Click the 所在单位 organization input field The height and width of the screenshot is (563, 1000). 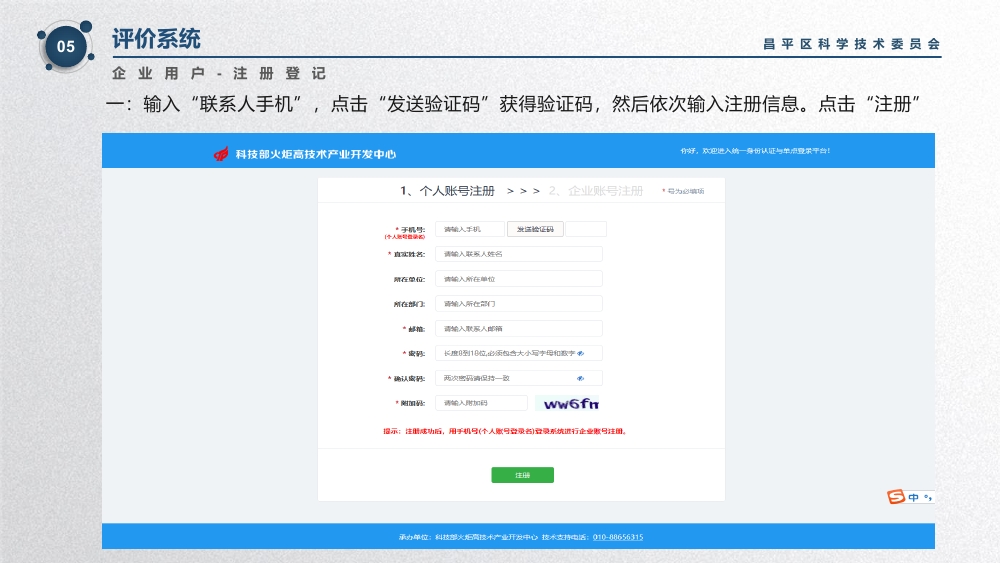pos(518,279)
